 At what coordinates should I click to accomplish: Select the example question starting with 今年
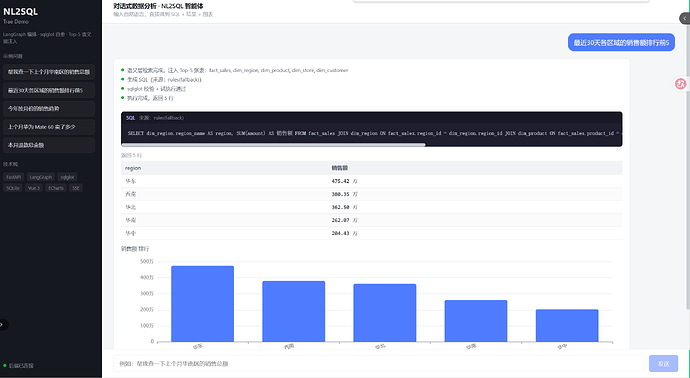[49, 108]
